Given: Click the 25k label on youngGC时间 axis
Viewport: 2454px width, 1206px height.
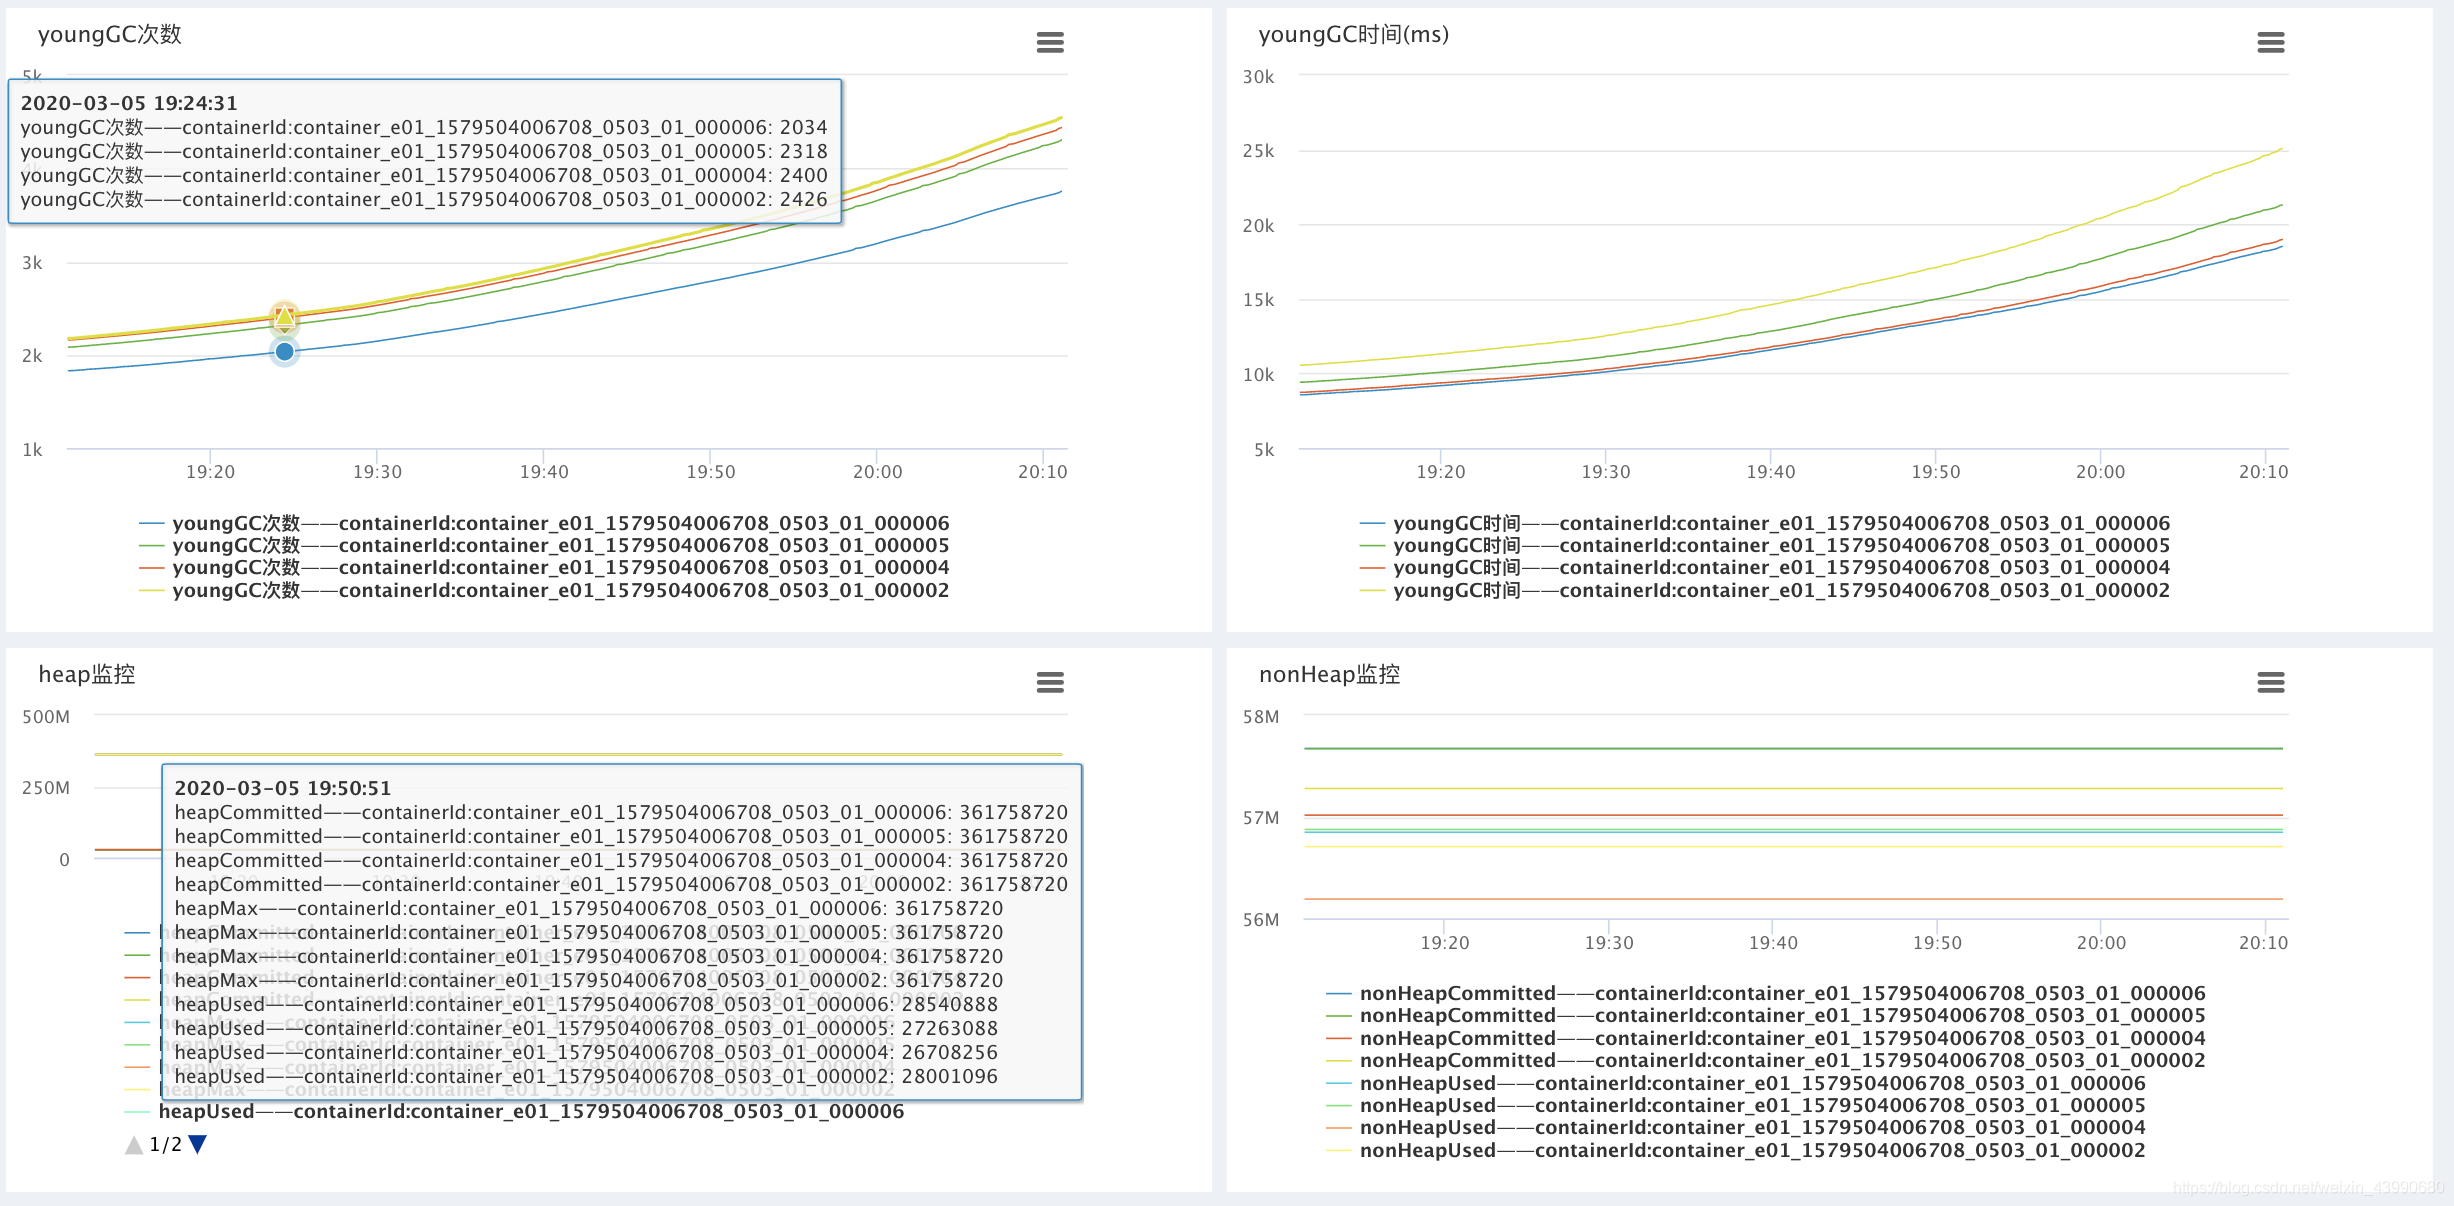Looking at the screenshot, I should 1259,151.
